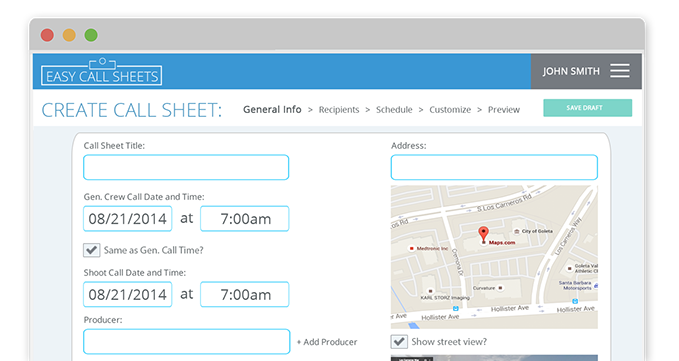Click the John Smith user name
Viewport: 679px width, 361px height.
coord(571,71)
